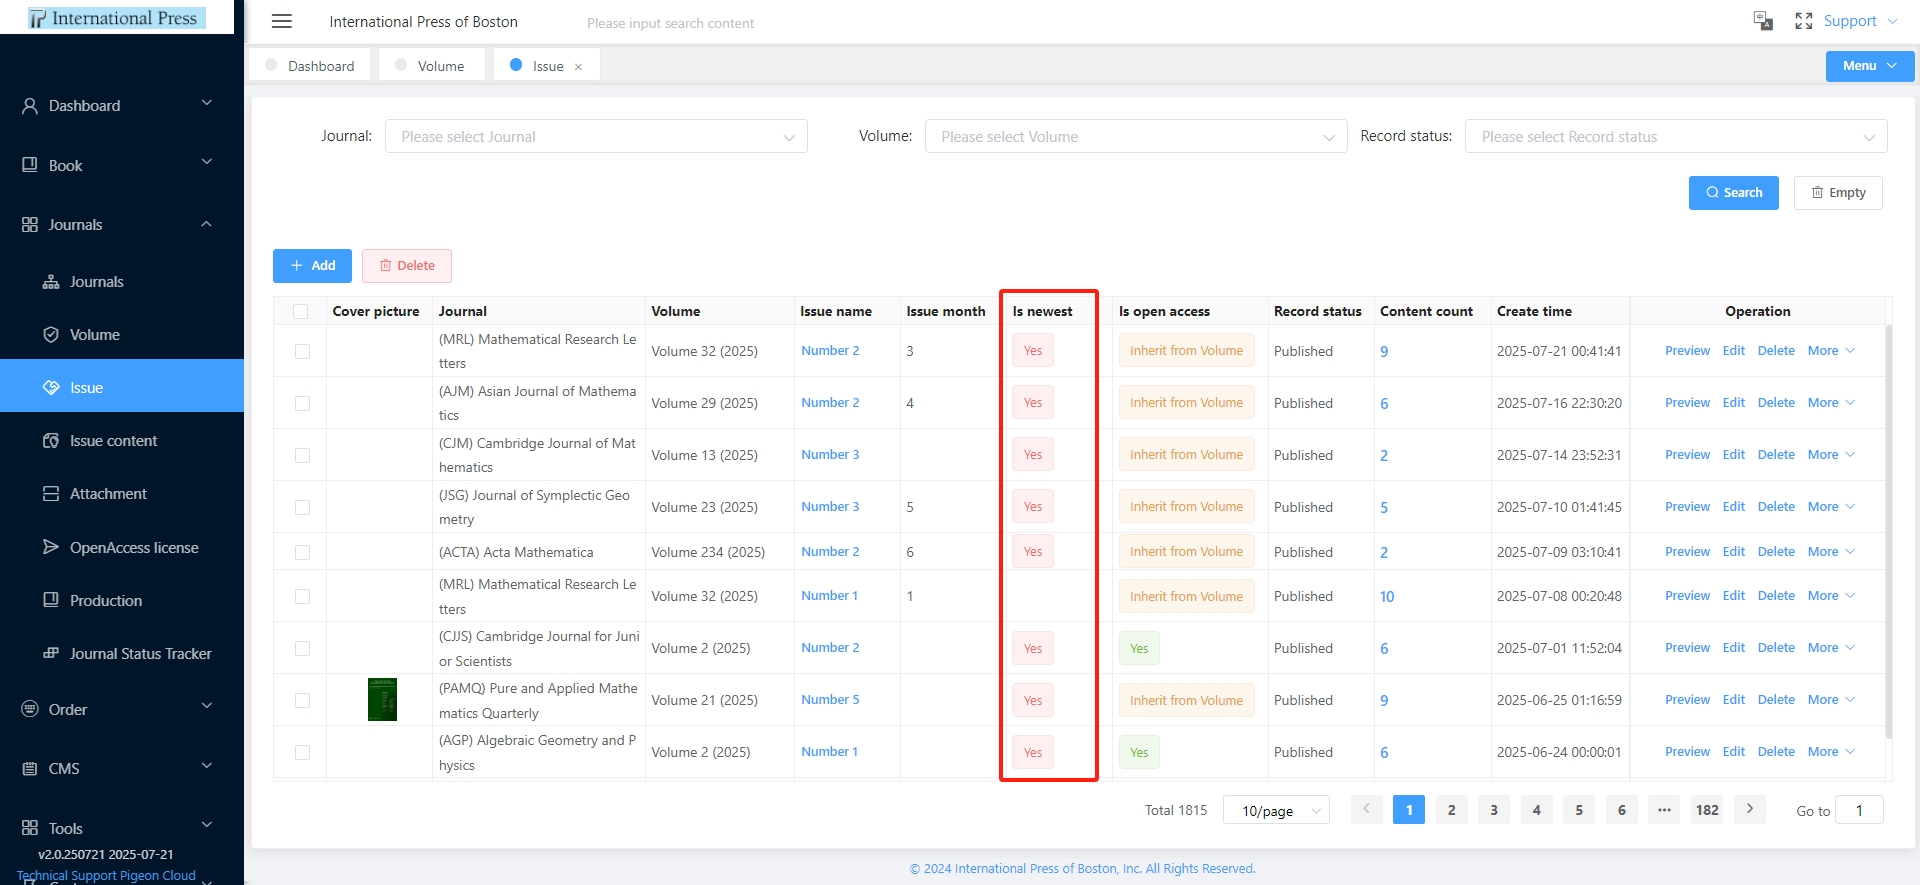Open the Record status dropdown

[1676, 136]
